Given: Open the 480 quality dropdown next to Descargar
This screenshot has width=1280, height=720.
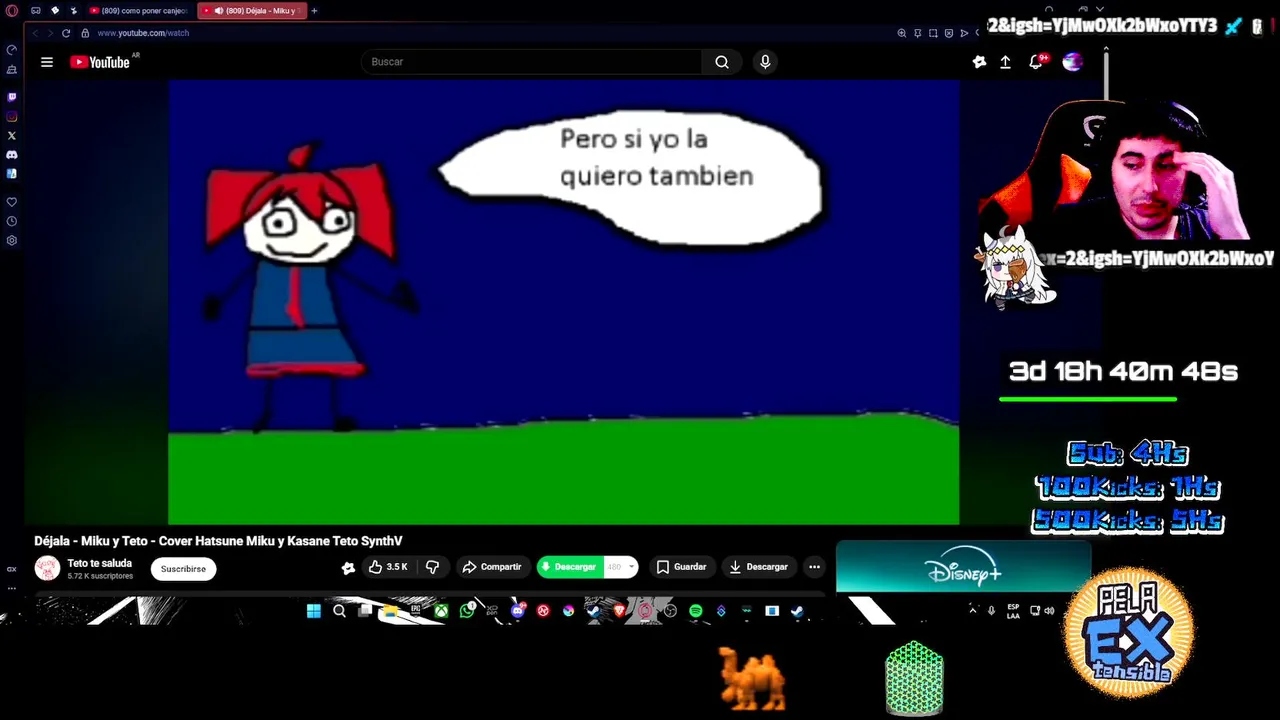Looking at the screenshot, I should pyautogui.click(x=621, y=567).
